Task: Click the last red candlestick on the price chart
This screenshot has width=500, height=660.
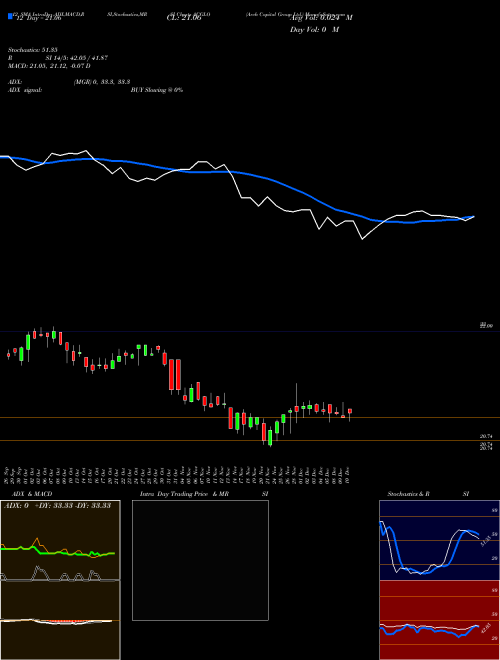Action: pyautogui.click(x=350, y=412)
